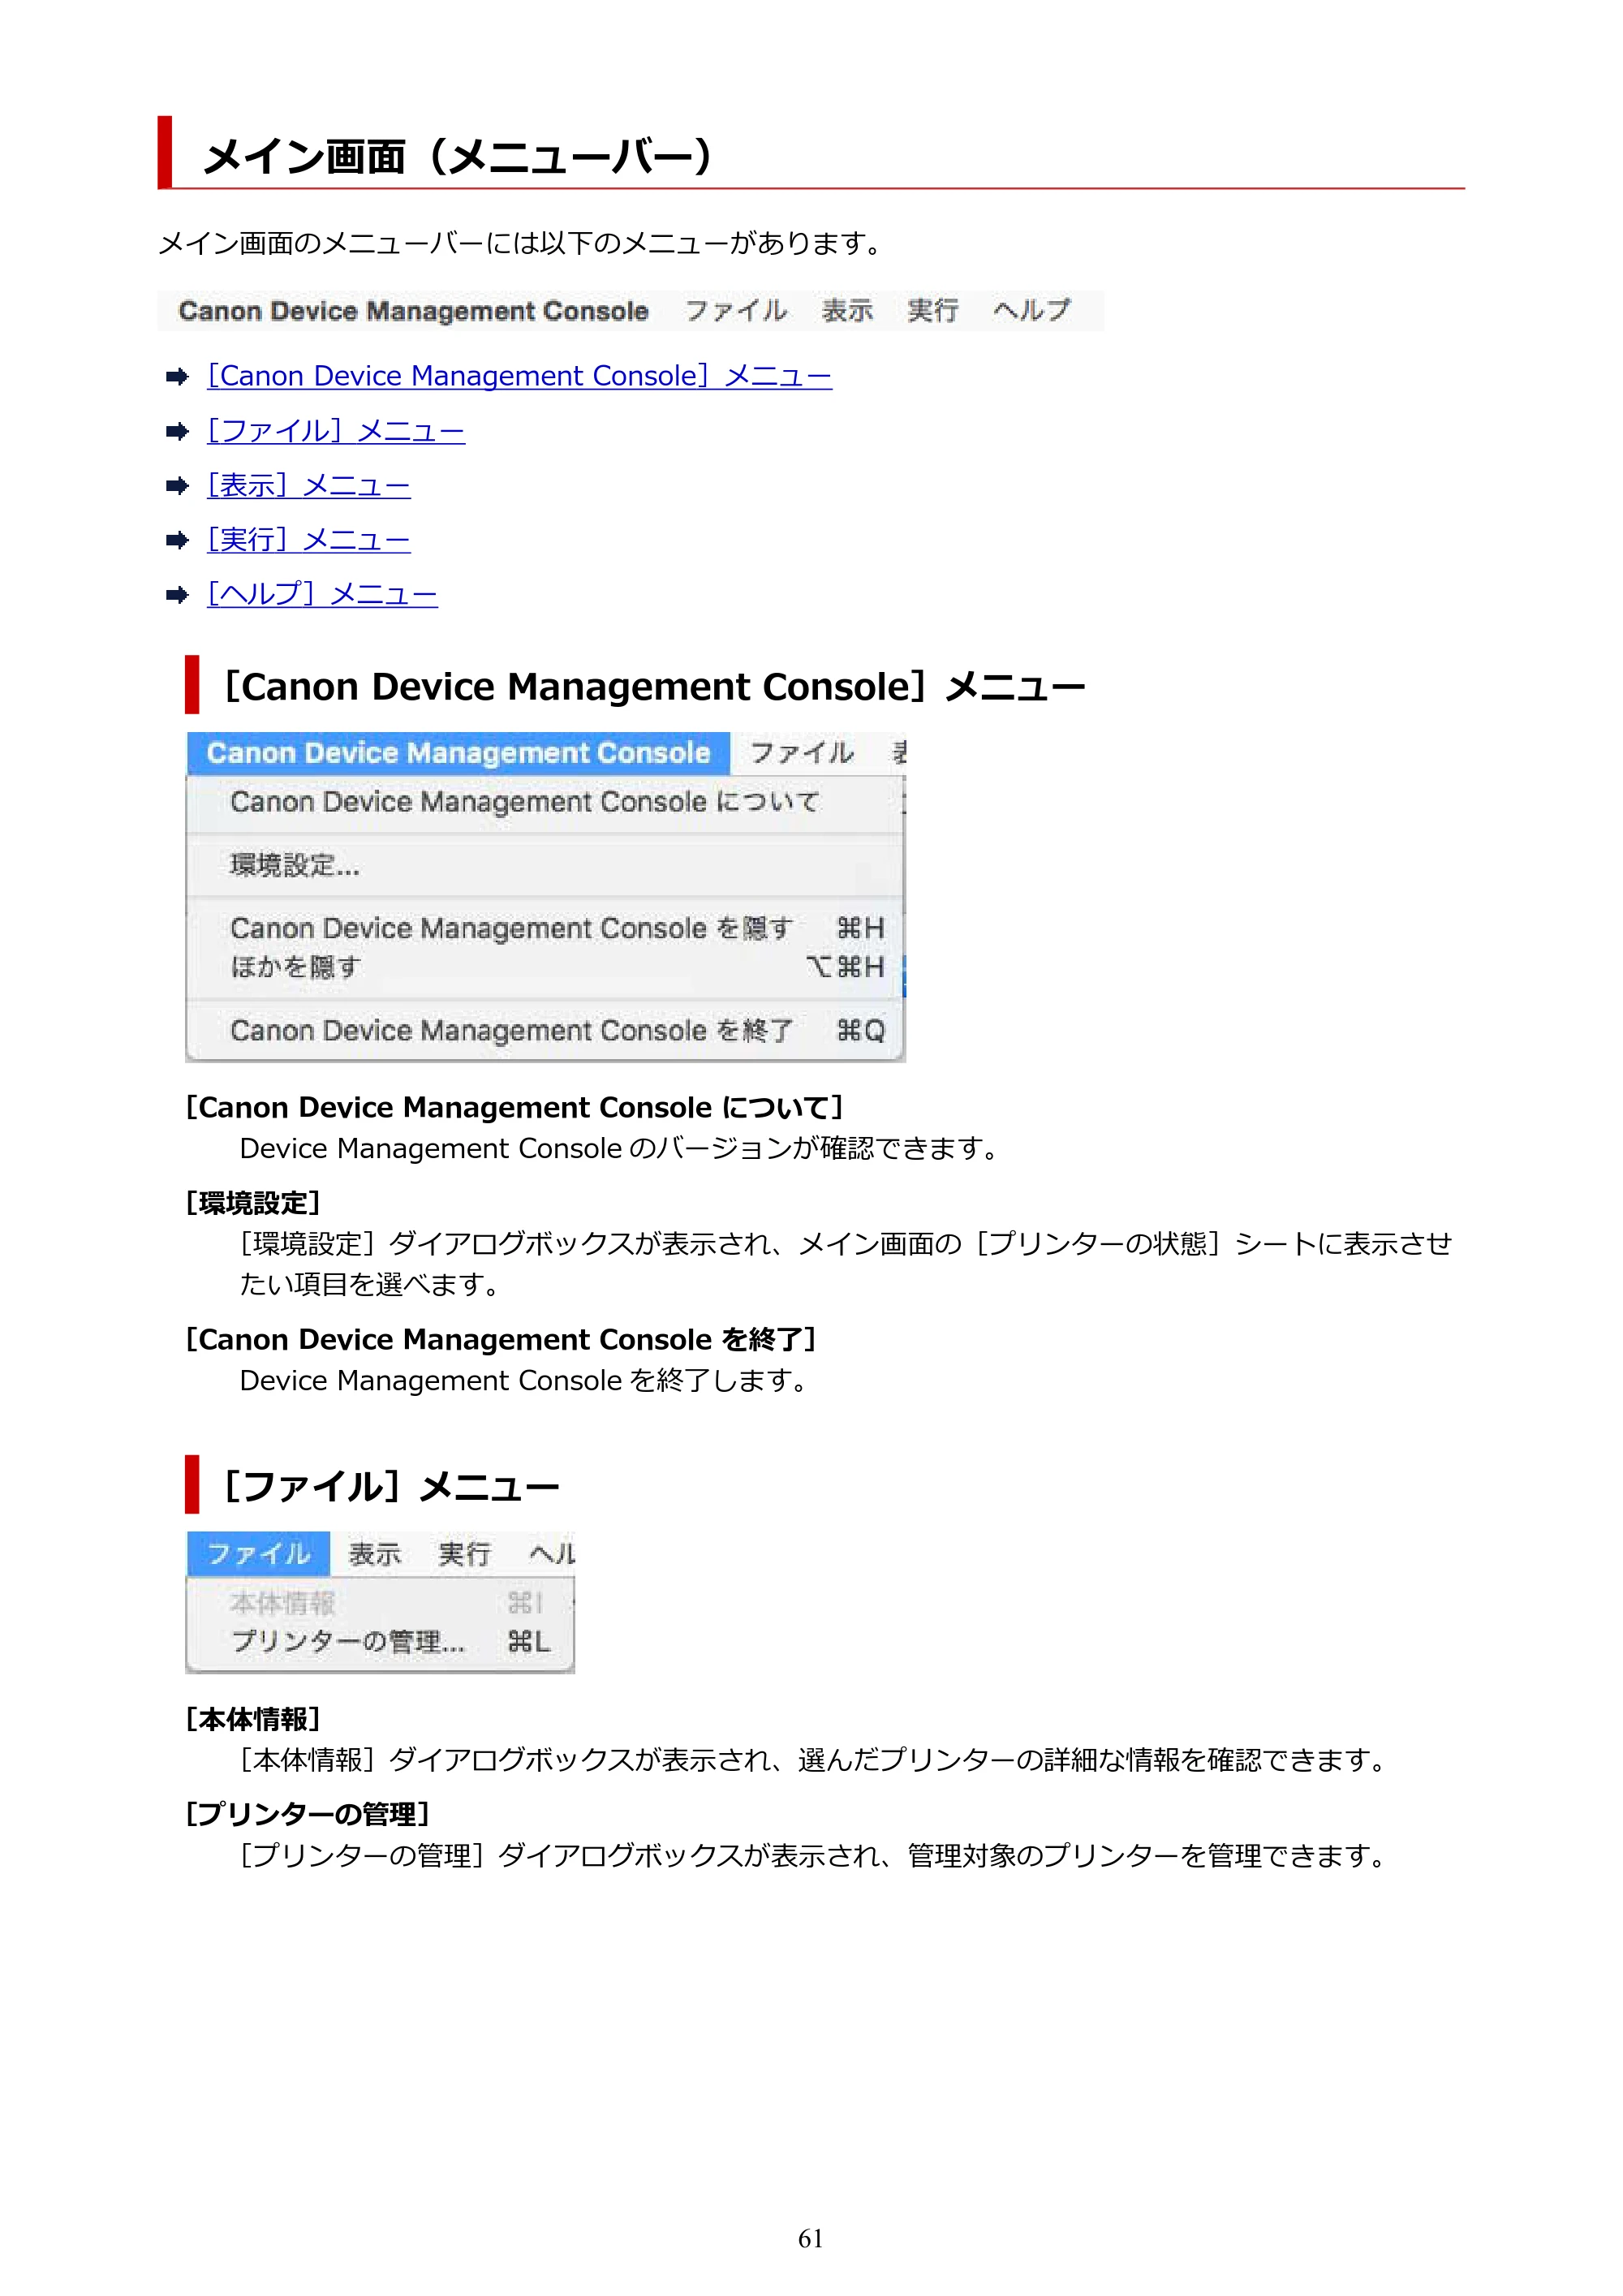
Task: Go to the [ヘルプ] メニュー link
Action: [322, 594]
